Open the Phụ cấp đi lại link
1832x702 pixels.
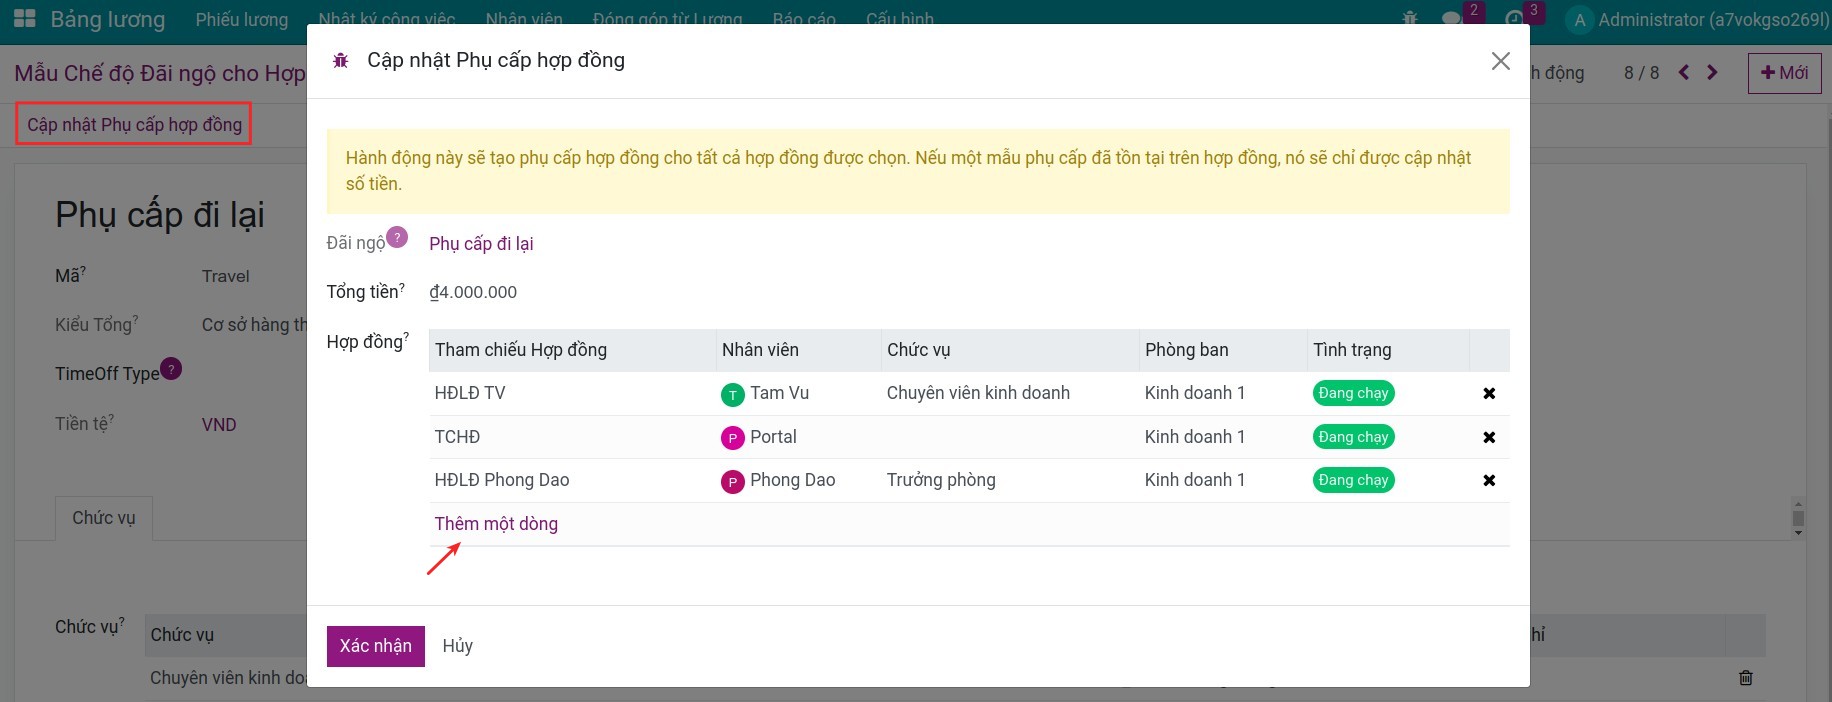(481, 244)
